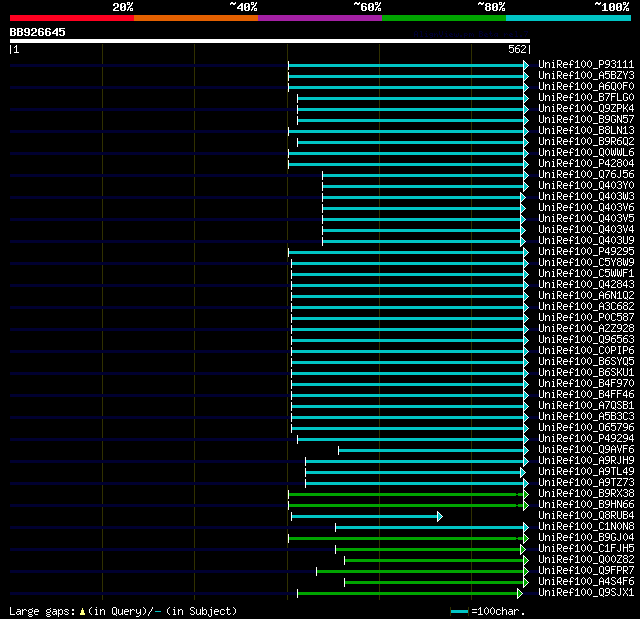Select the UniRef100_Q42843 label

click(x=586, y=285)
